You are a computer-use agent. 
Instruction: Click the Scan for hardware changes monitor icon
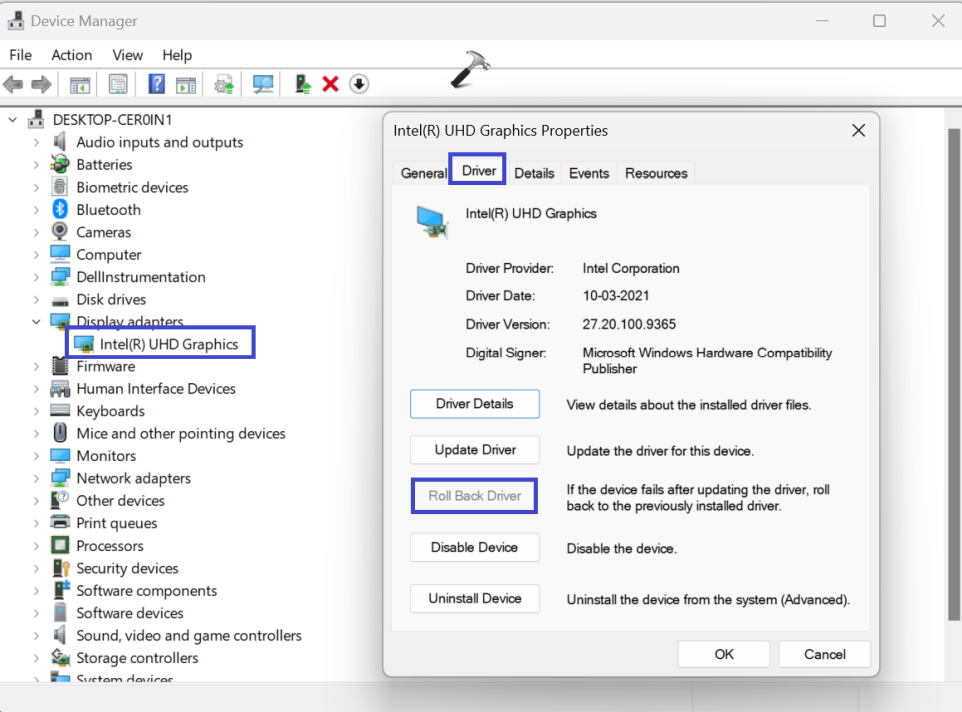pyautogui.click(x=263, y=84)
